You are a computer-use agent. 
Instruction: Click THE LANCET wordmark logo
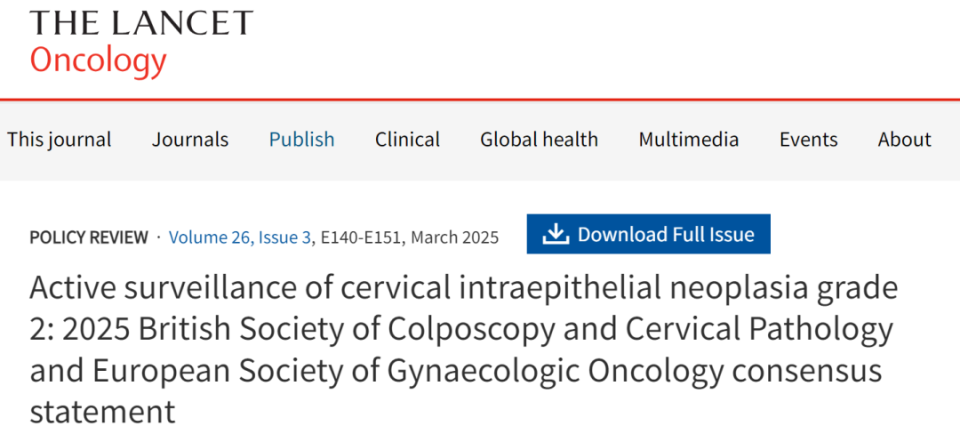(141, 23)
